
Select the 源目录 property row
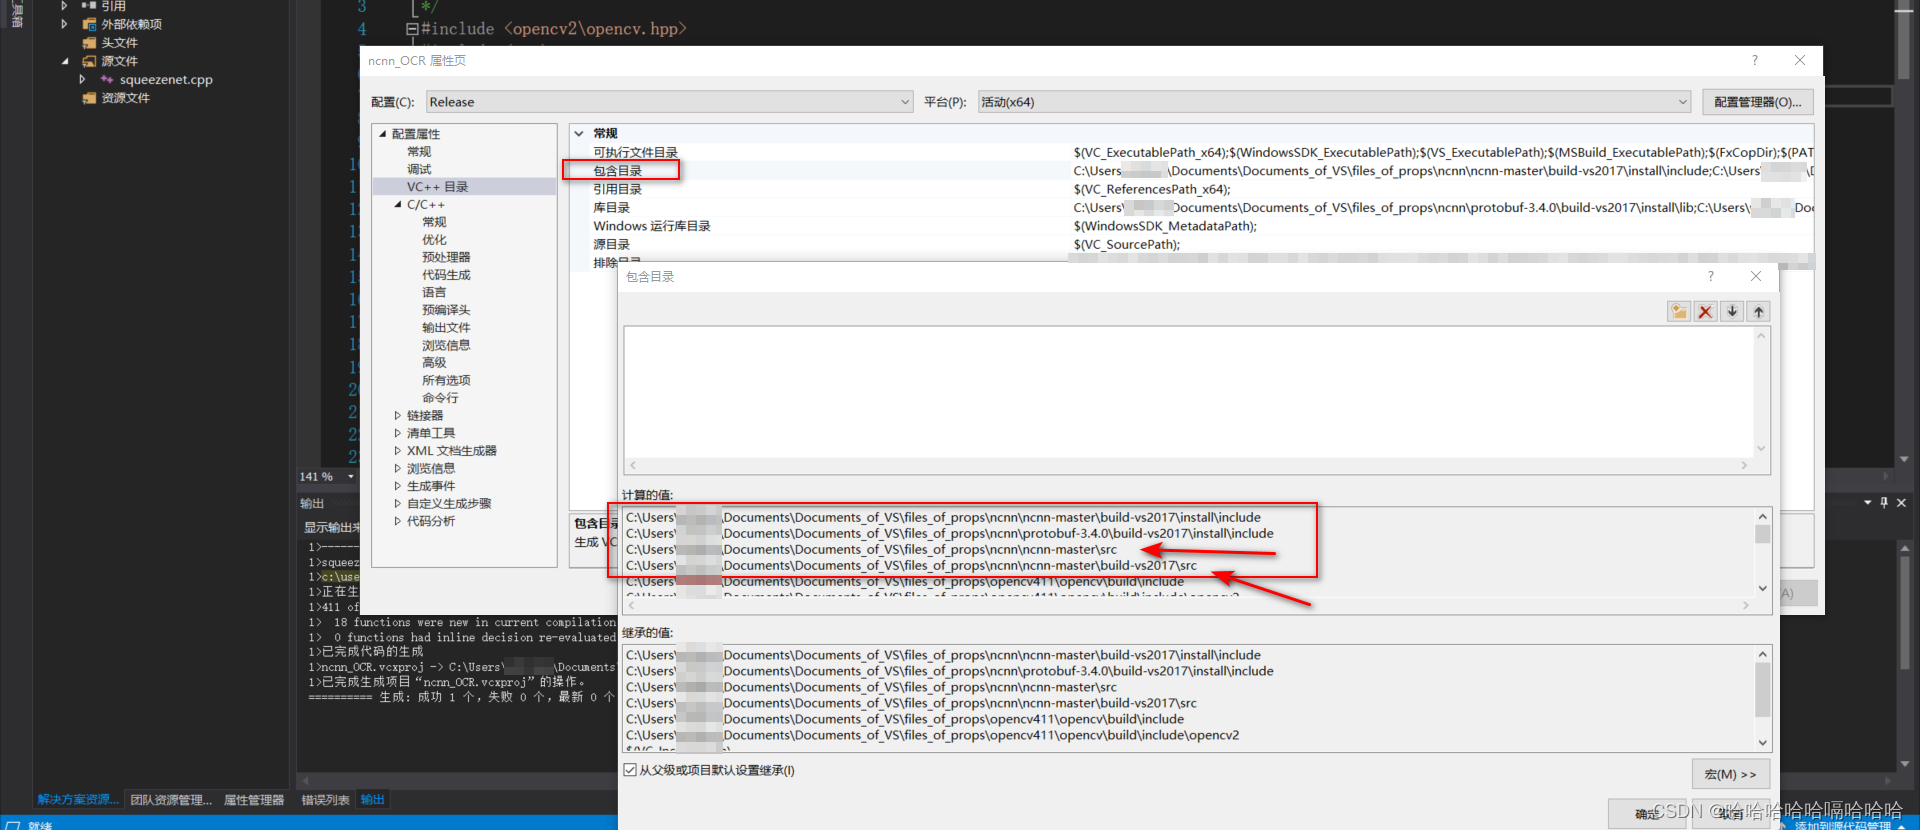pyautogui.click(x=1192, y=244)
